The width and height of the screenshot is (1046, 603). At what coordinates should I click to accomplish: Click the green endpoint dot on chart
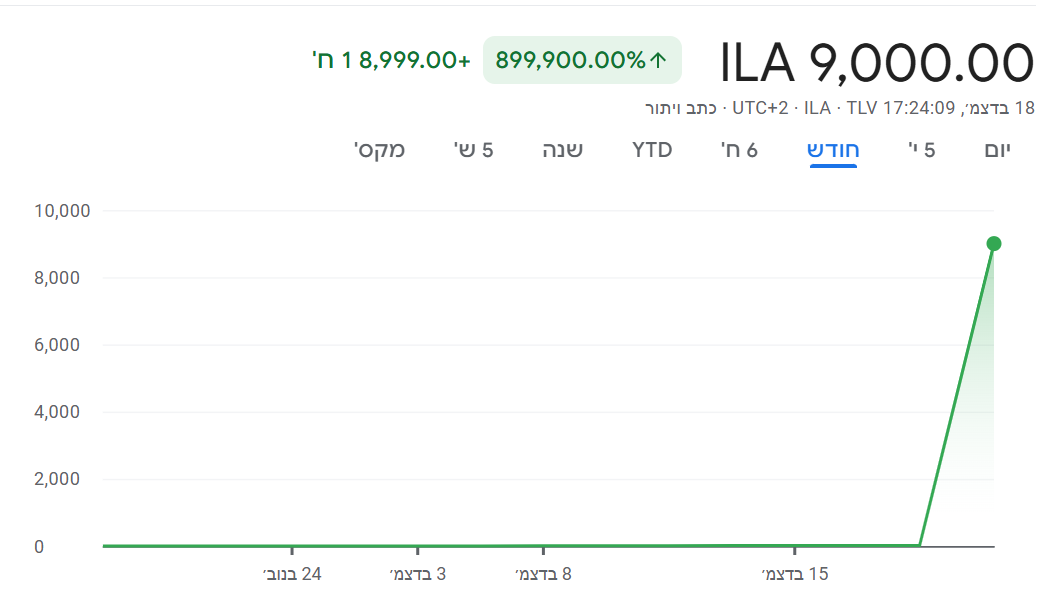pyautogui.click(x=994, y=244)
